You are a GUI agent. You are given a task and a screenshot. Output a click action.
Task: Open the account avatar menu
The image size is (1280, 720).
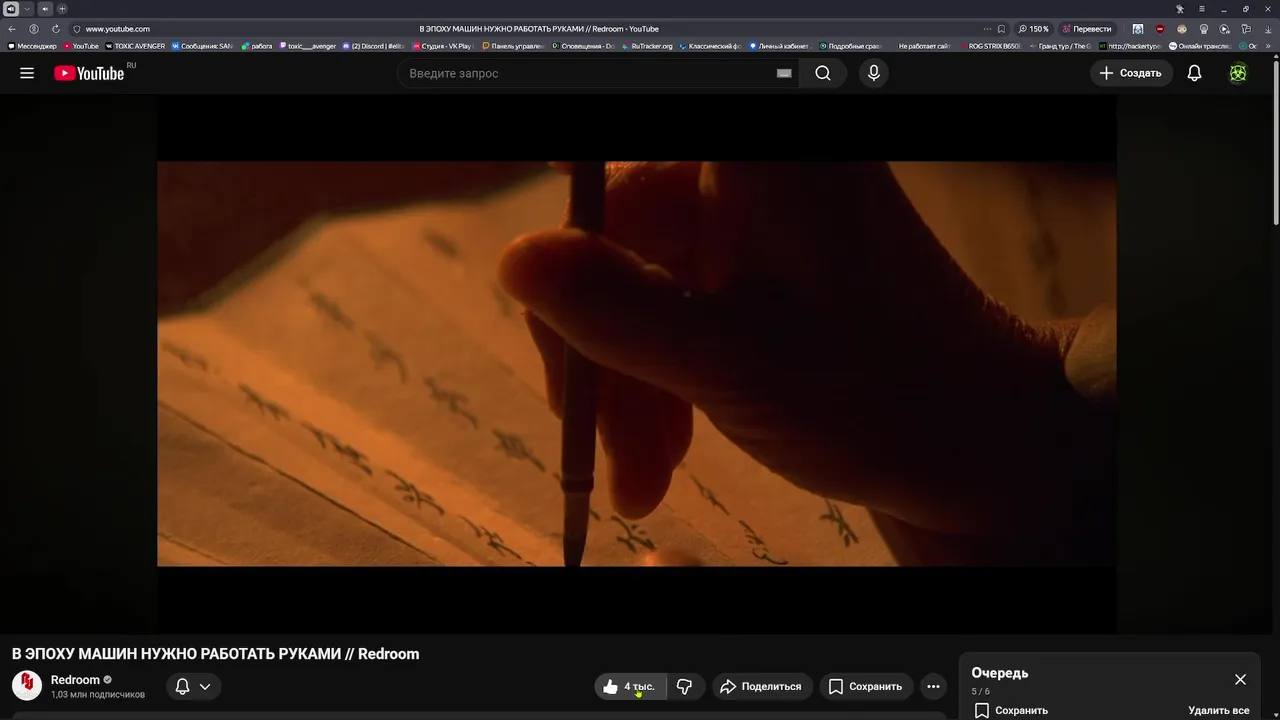1238,73
